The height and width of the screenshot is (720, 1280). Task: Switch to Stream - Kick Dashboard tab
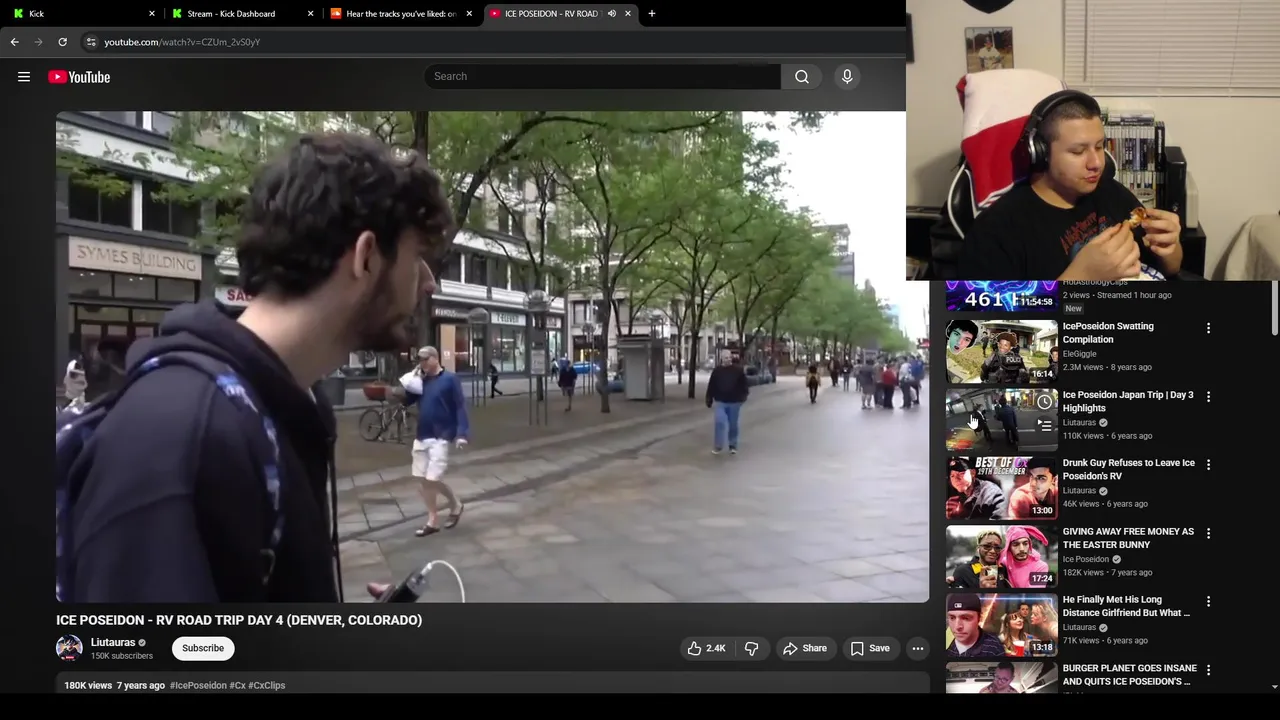click(x=240, y=14)
